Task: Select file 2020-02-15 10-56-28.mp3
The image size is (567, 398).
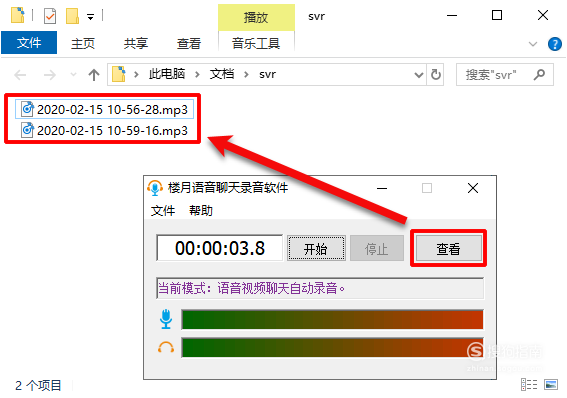Action: tap(105, 110)
